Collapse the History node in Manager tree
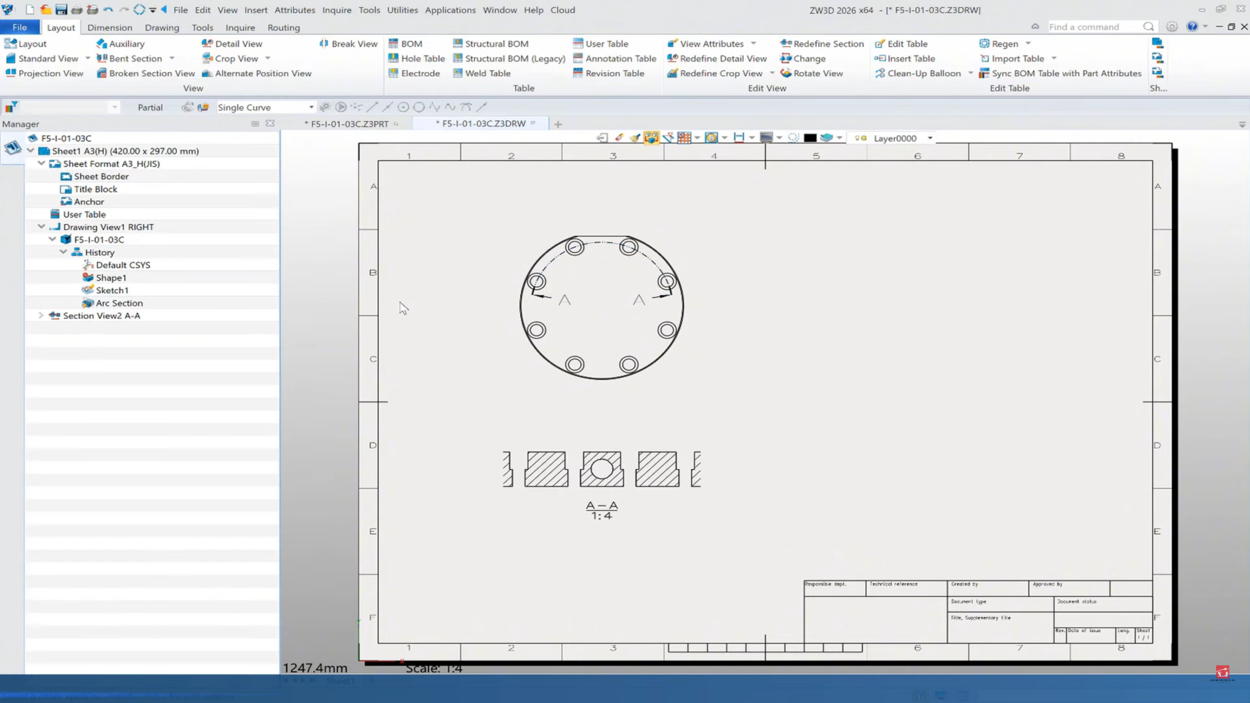 (64, 253)
